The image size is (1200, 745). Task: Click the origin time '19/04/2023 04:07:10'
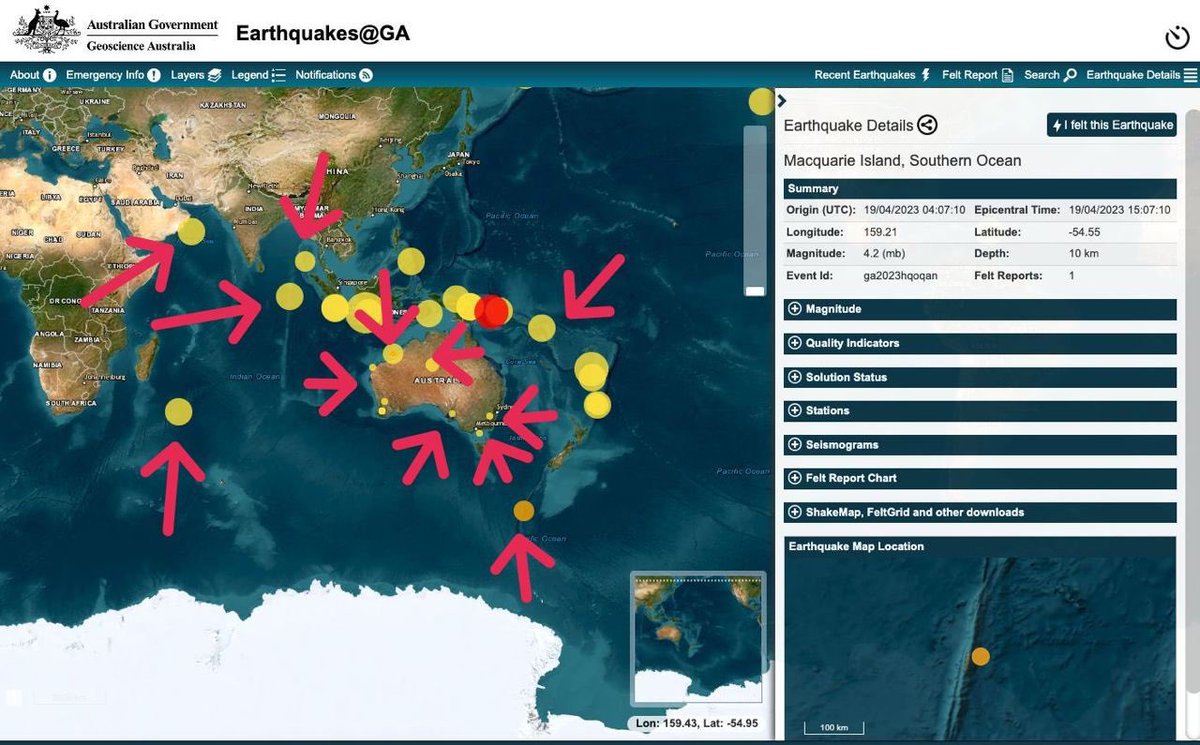(914, 210)
